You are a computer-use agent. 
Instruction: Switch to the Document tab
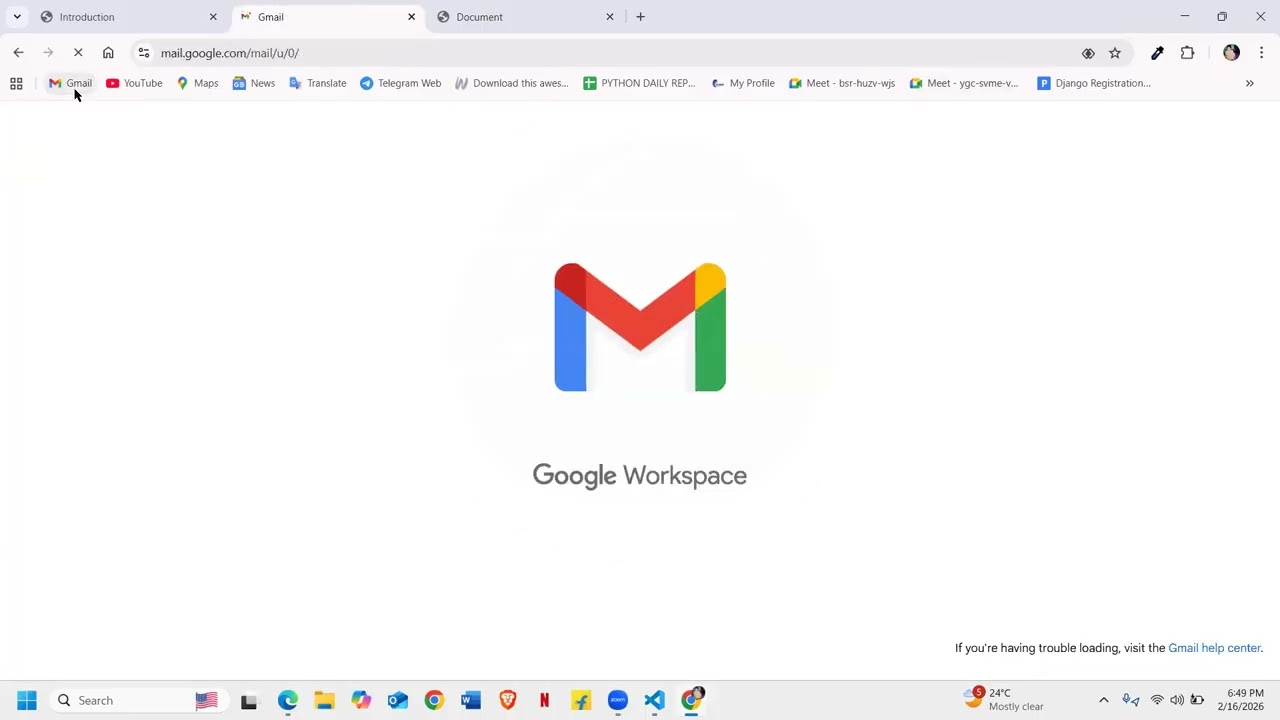(x=527, y=17)
